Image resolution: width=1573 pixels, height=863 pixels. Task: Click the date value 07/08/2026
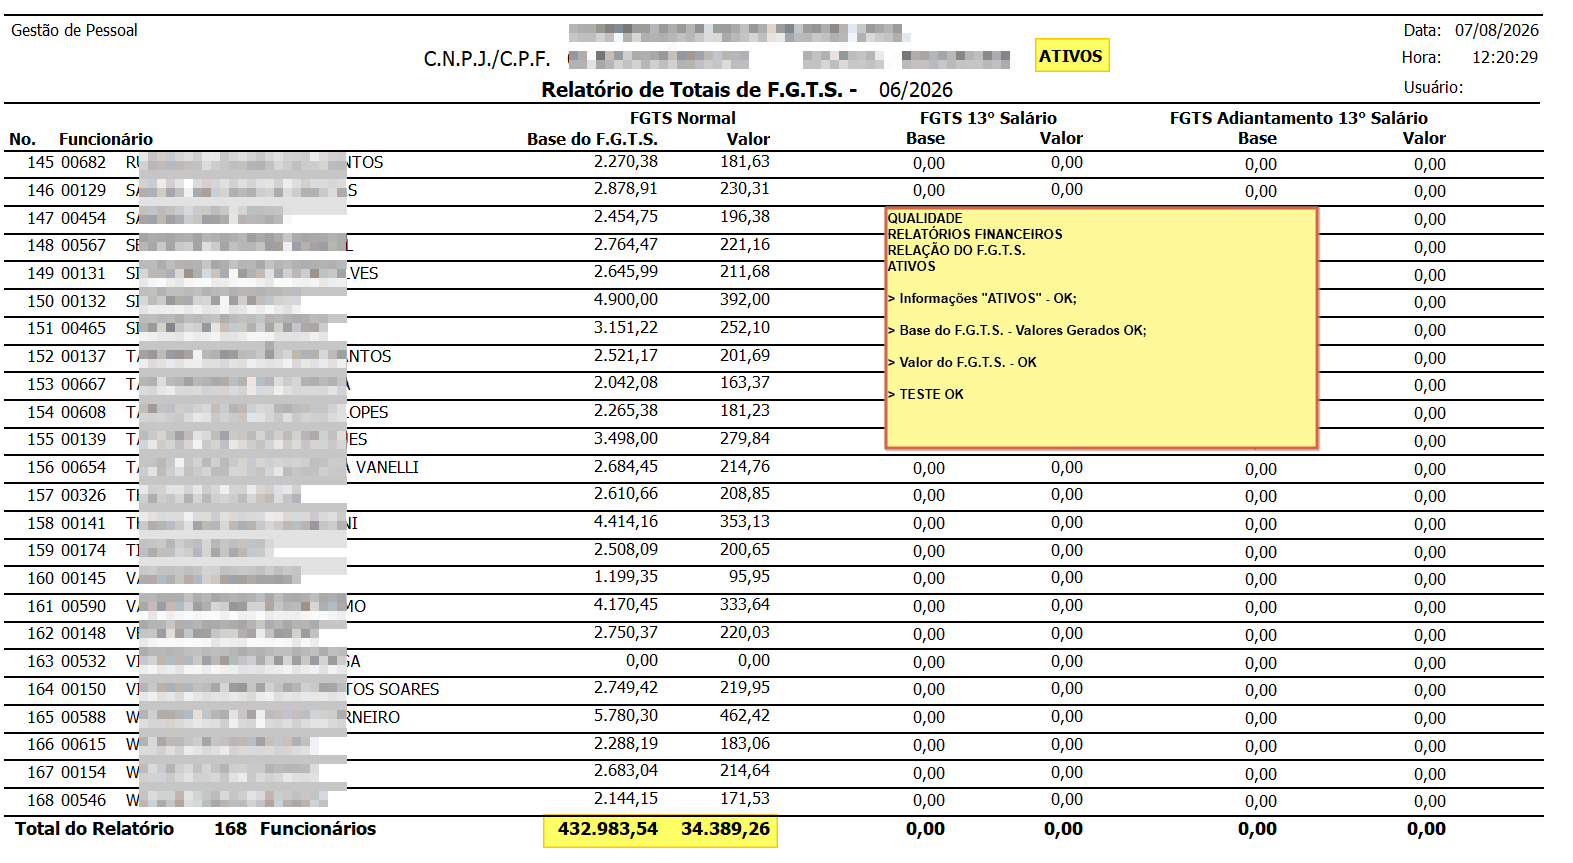1496,30
